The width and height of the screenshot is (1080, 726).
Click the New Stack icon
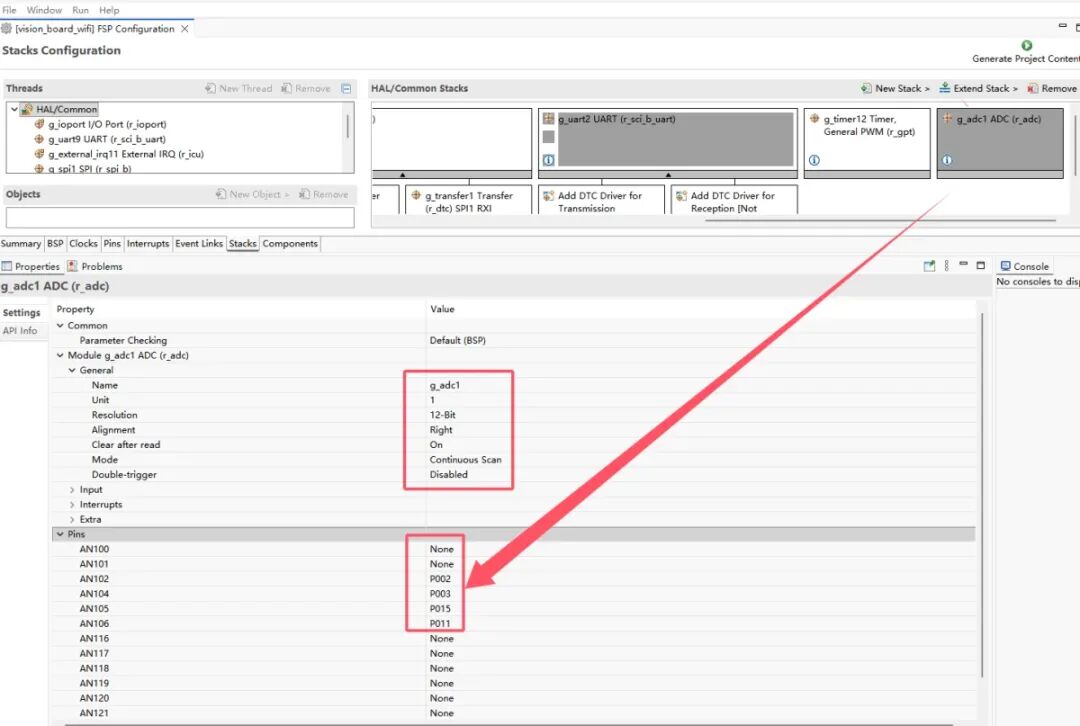867,88
